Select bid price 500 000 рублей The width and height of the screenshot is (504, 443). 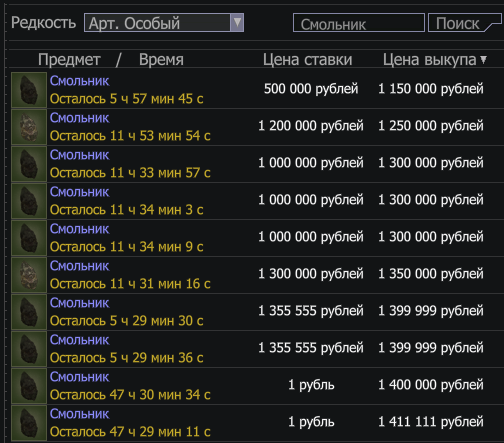(311, 89)
